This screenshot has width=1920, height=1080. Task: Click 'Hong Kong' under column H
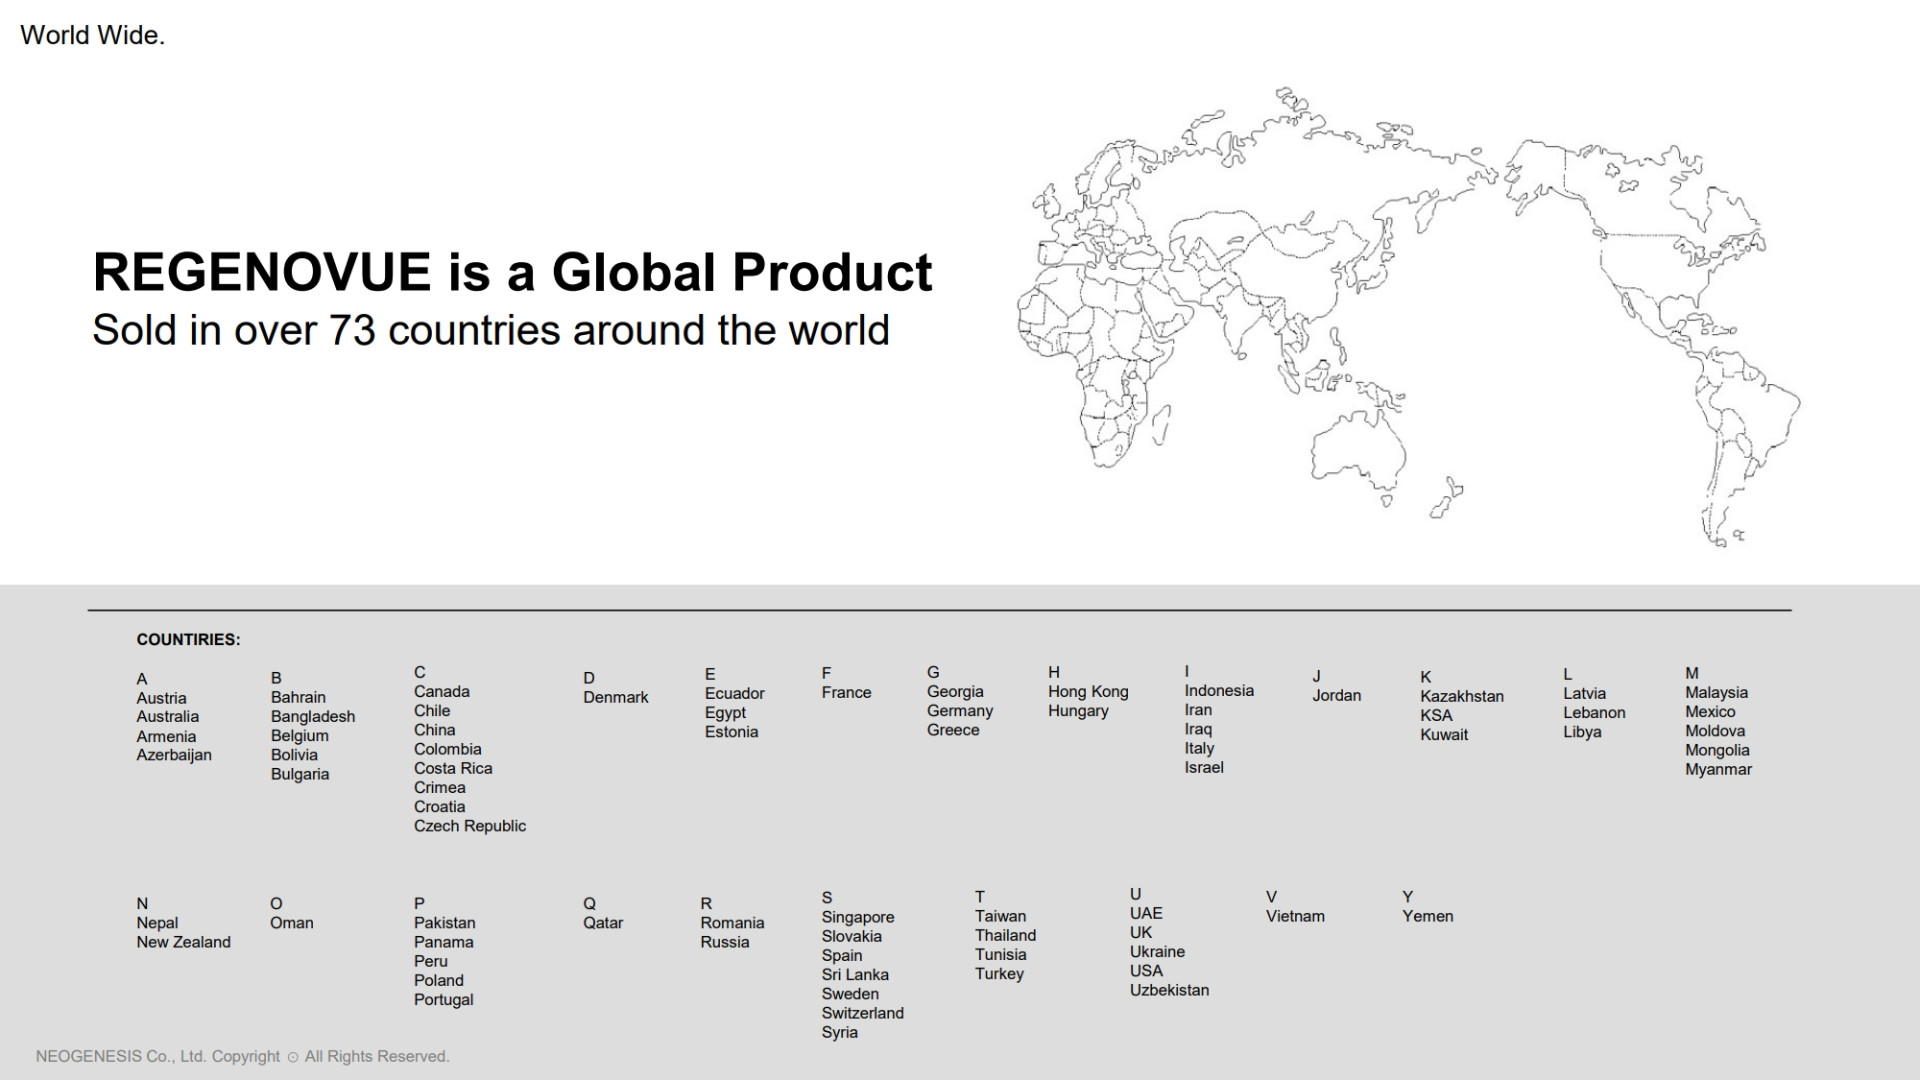[x=1088, y=691]
